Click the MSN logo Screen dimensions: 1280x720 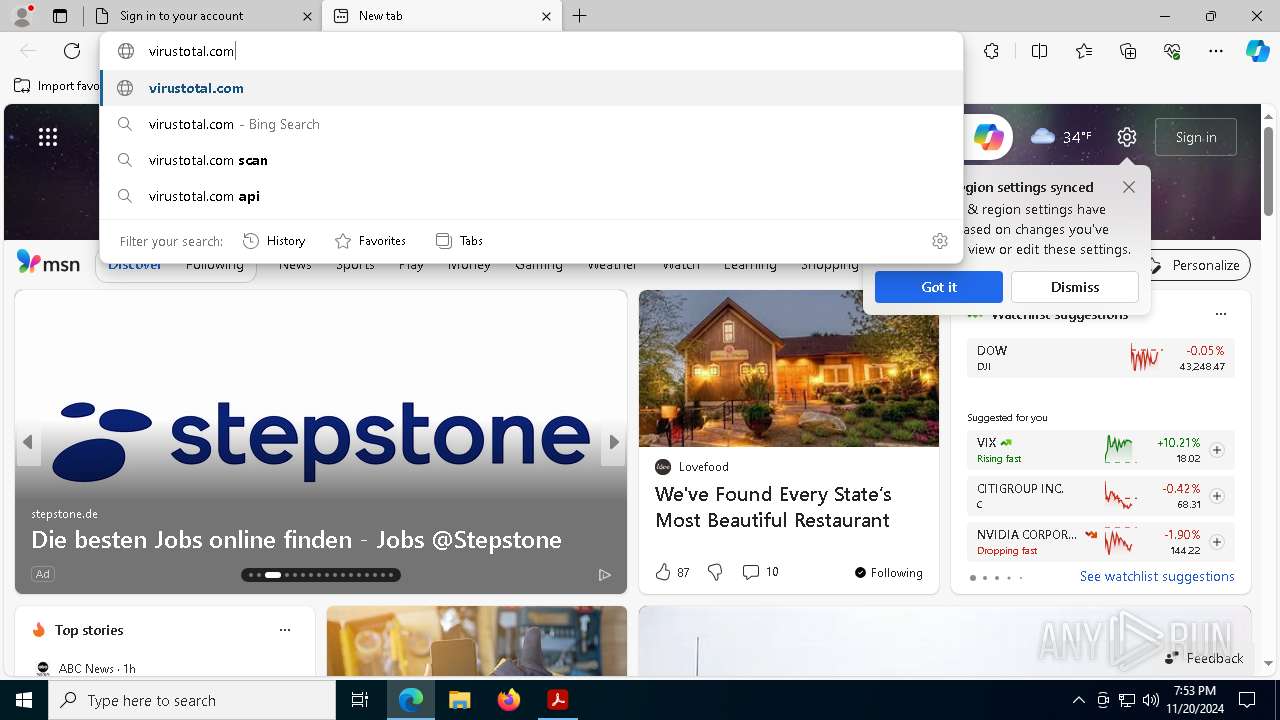click(x=48, y=263)
